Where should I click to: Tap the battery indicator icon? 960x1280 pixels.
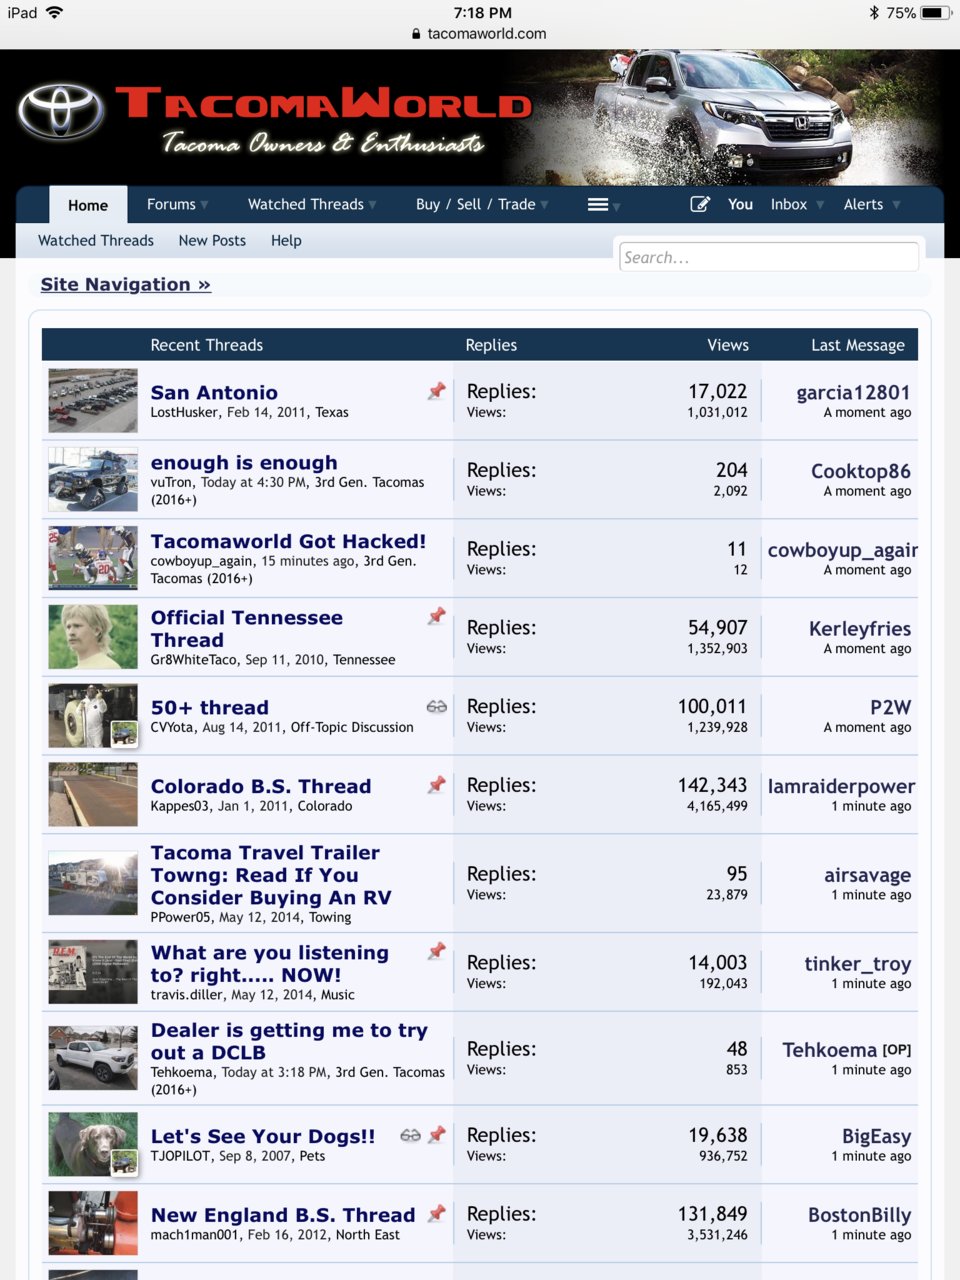(x=935, y=13)
